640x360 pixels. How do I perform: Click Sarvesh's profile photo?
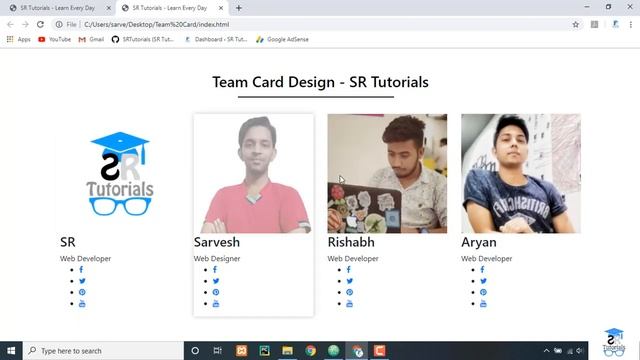pyautogui.click(x=253, y=173)
